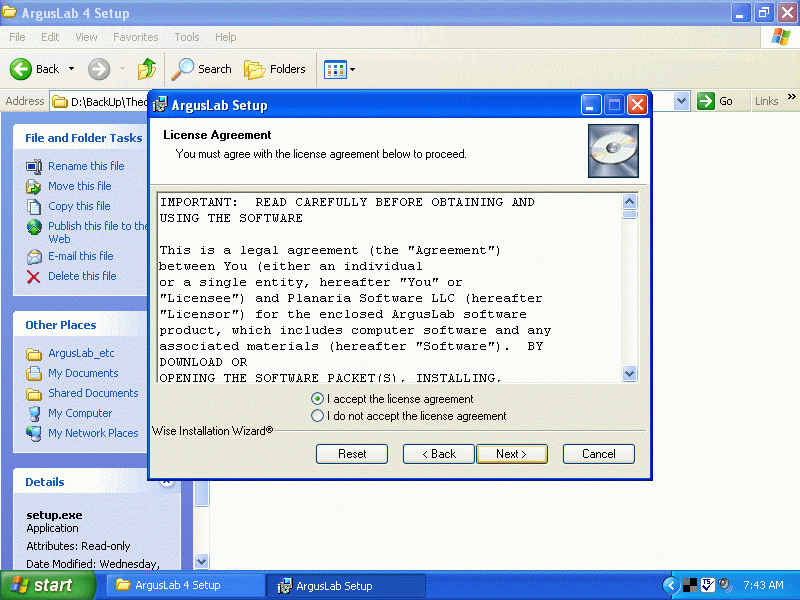Image resolution: width=800 pixels, height=600 pixels.
Task: Click the ArgusLab_etc folder icon
Action: point(34,354)
